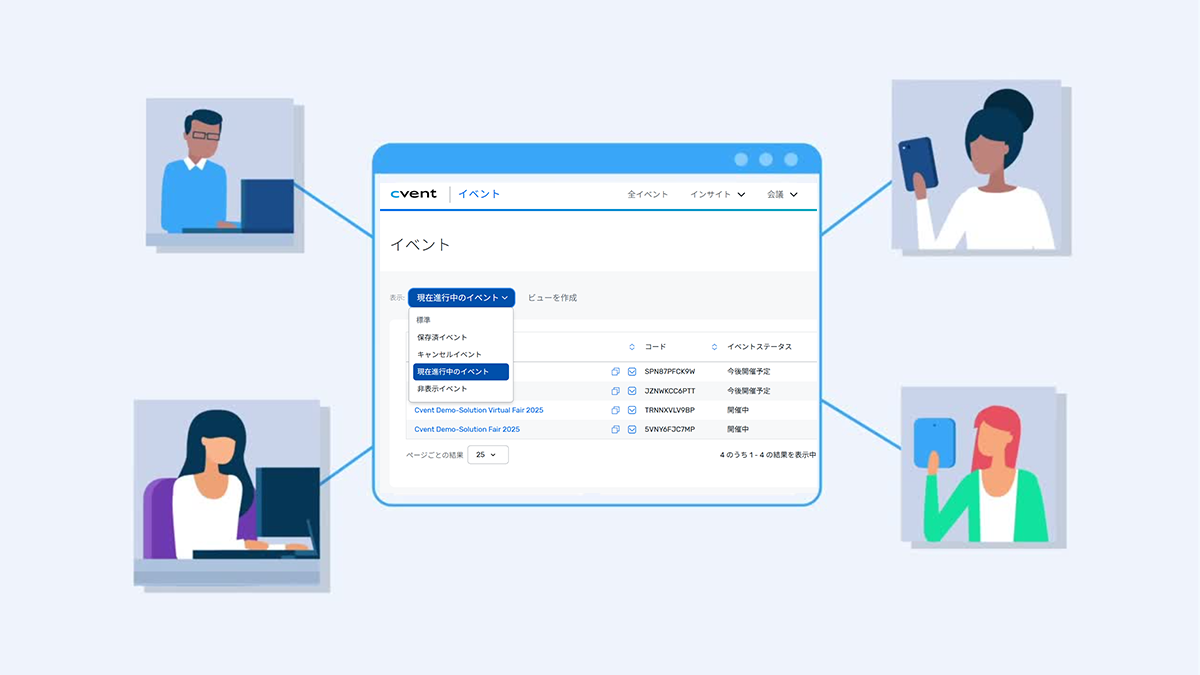Image resolution: width=1200 pixels, height=675 pixels.
Task: Open the results-per-page dropdown showing 25
Action: pyautogui.click(x=488, y=454)
